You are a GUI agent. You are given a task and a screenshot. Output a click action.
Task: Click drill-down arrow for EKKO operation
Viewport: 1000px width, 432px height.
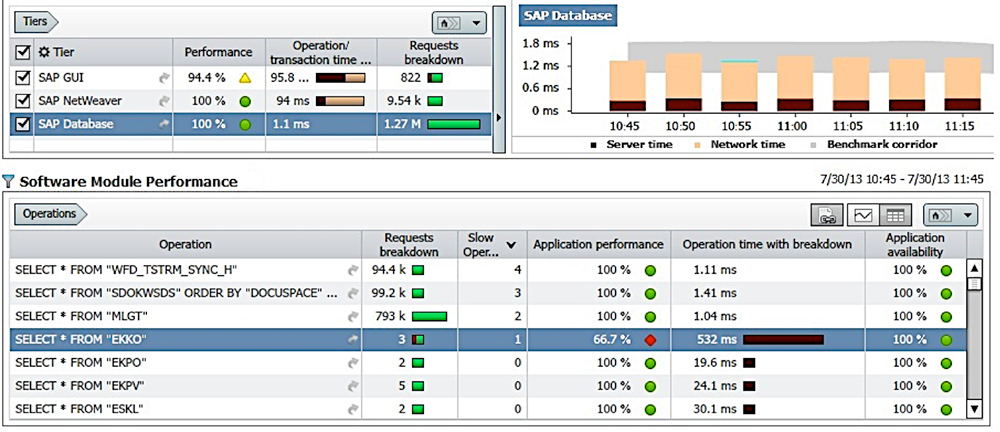tap(351, 339)
